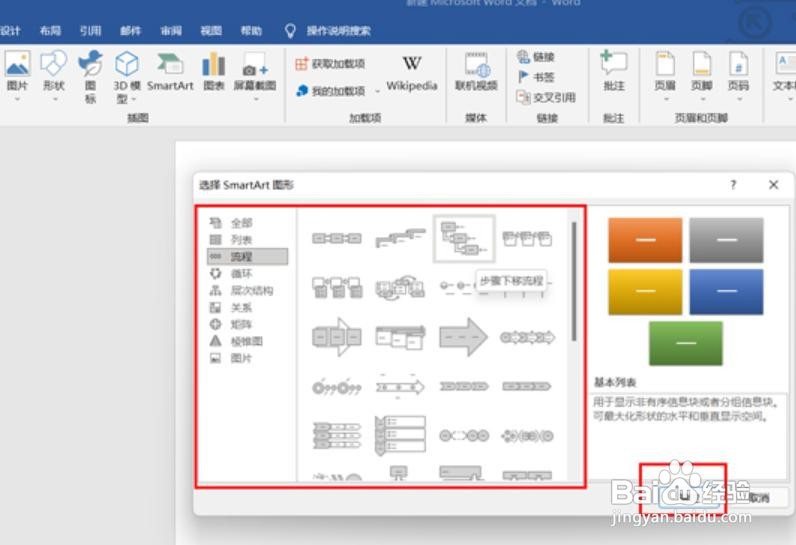The width and height of the screenshot is (796, 545).
Task: Switch to the 帮助 ribbon tab
Action: click(x=251, y=31)
